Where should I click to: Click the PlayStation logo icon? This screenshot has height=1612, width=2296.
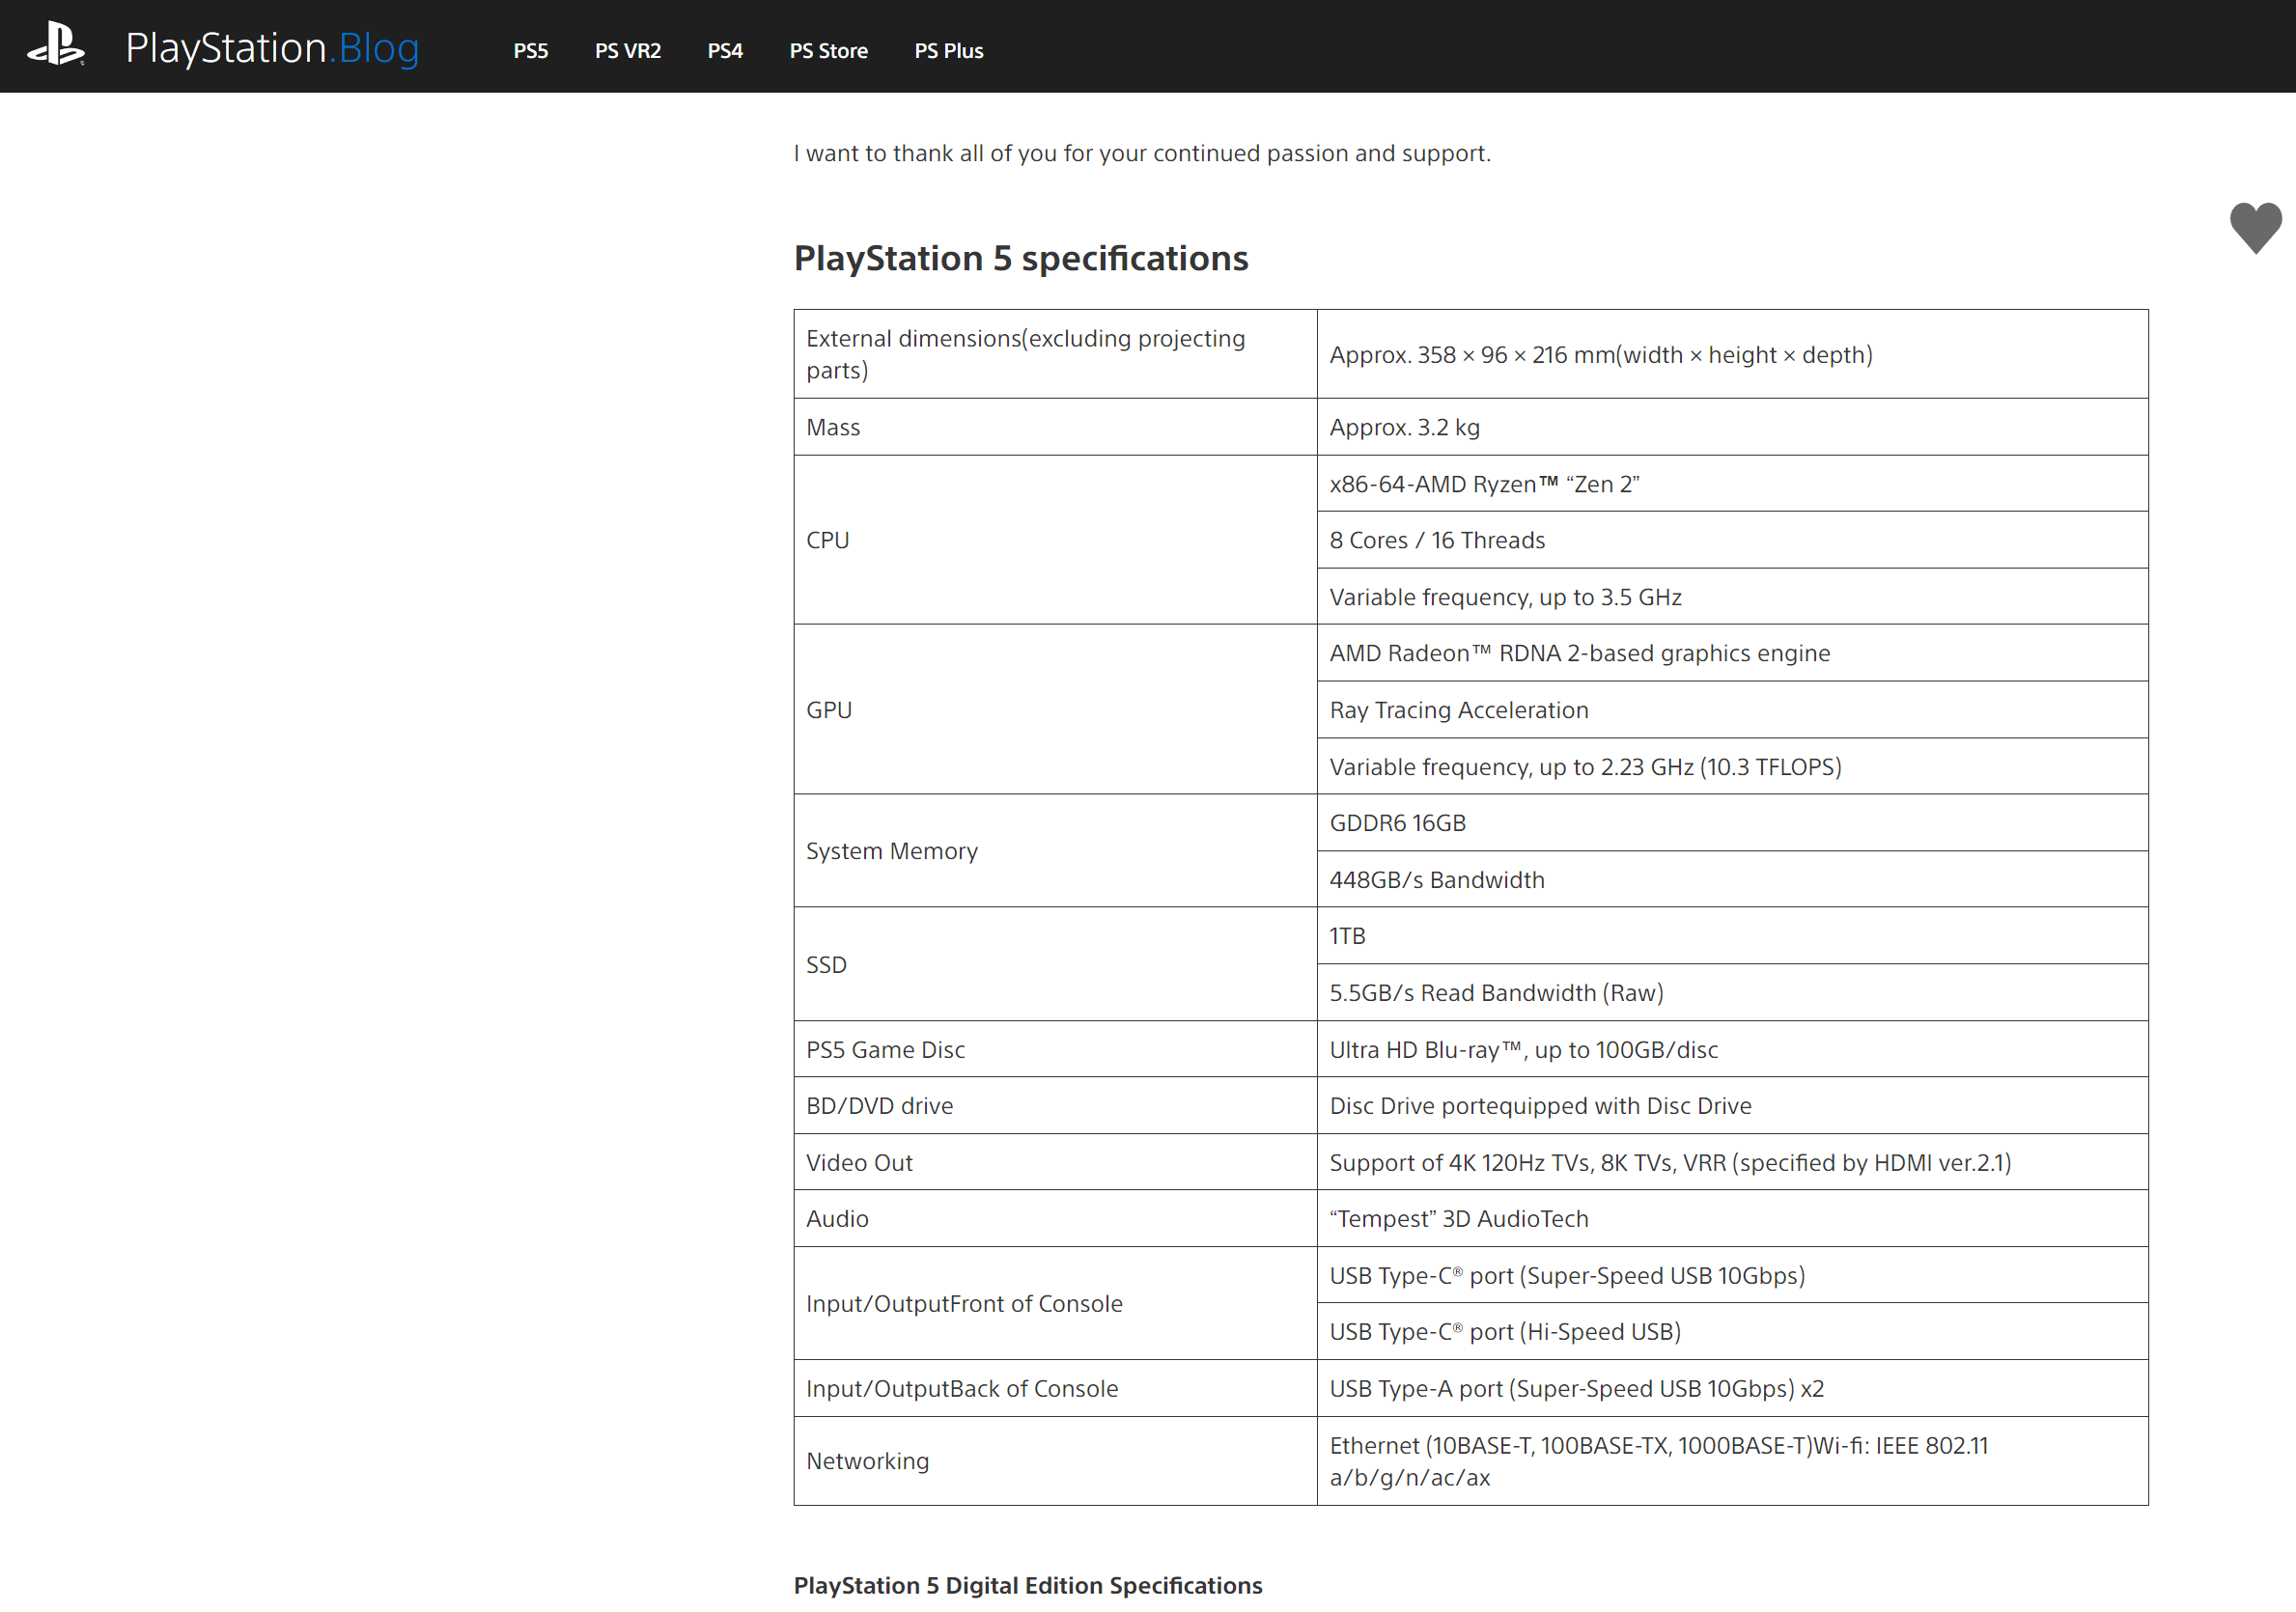(x=56, y=46)
